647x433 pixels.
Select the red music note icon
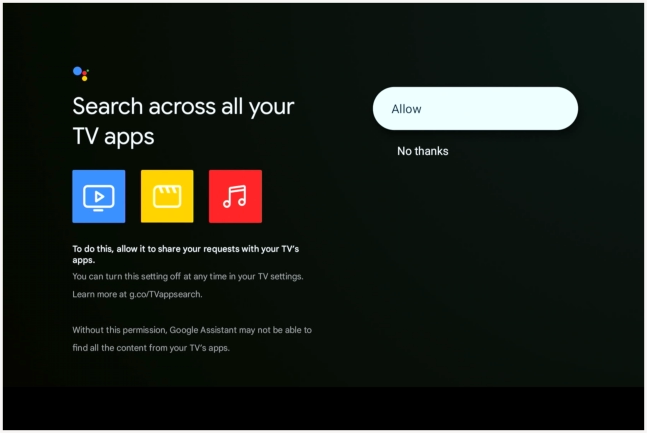(235, 196)
